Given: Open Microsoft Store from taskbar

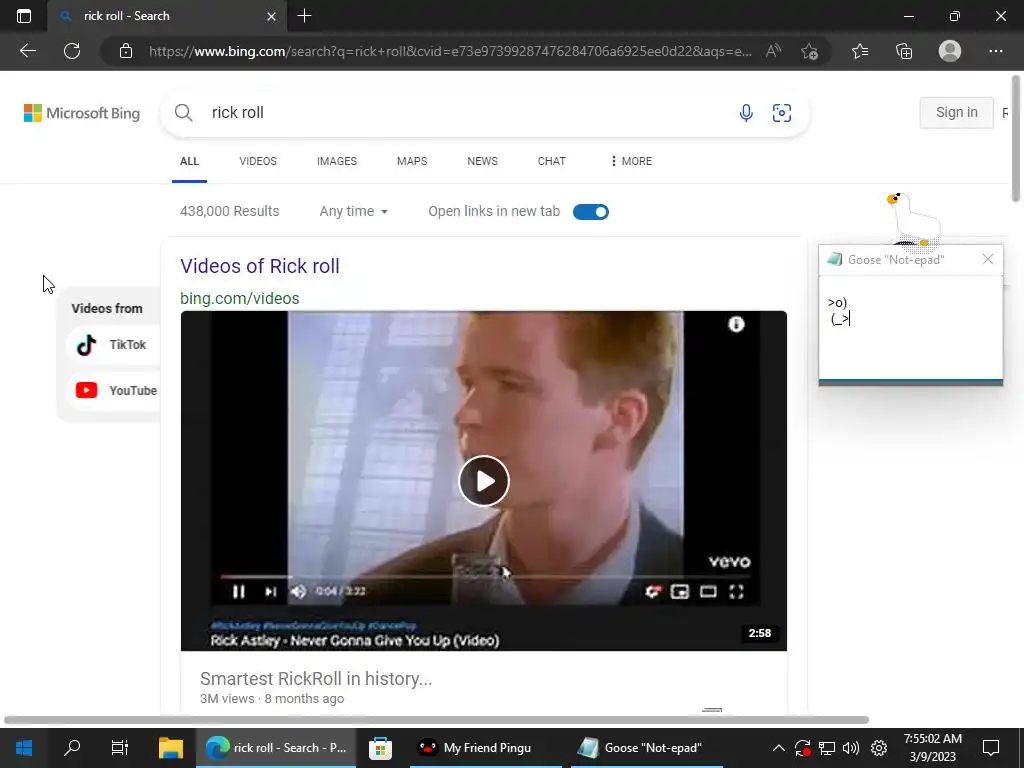Looking at the screenshot, I should point(380,748).
